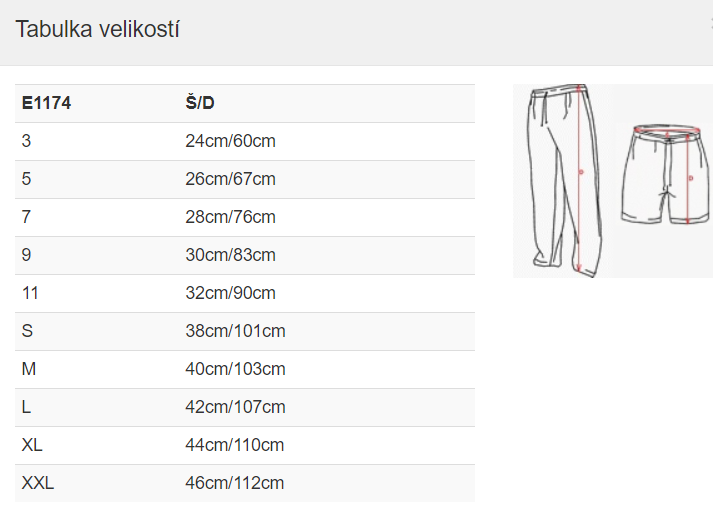Click the shorts size diagram
713x530 pixels.
pyautogui.click(x=665, y=175)
